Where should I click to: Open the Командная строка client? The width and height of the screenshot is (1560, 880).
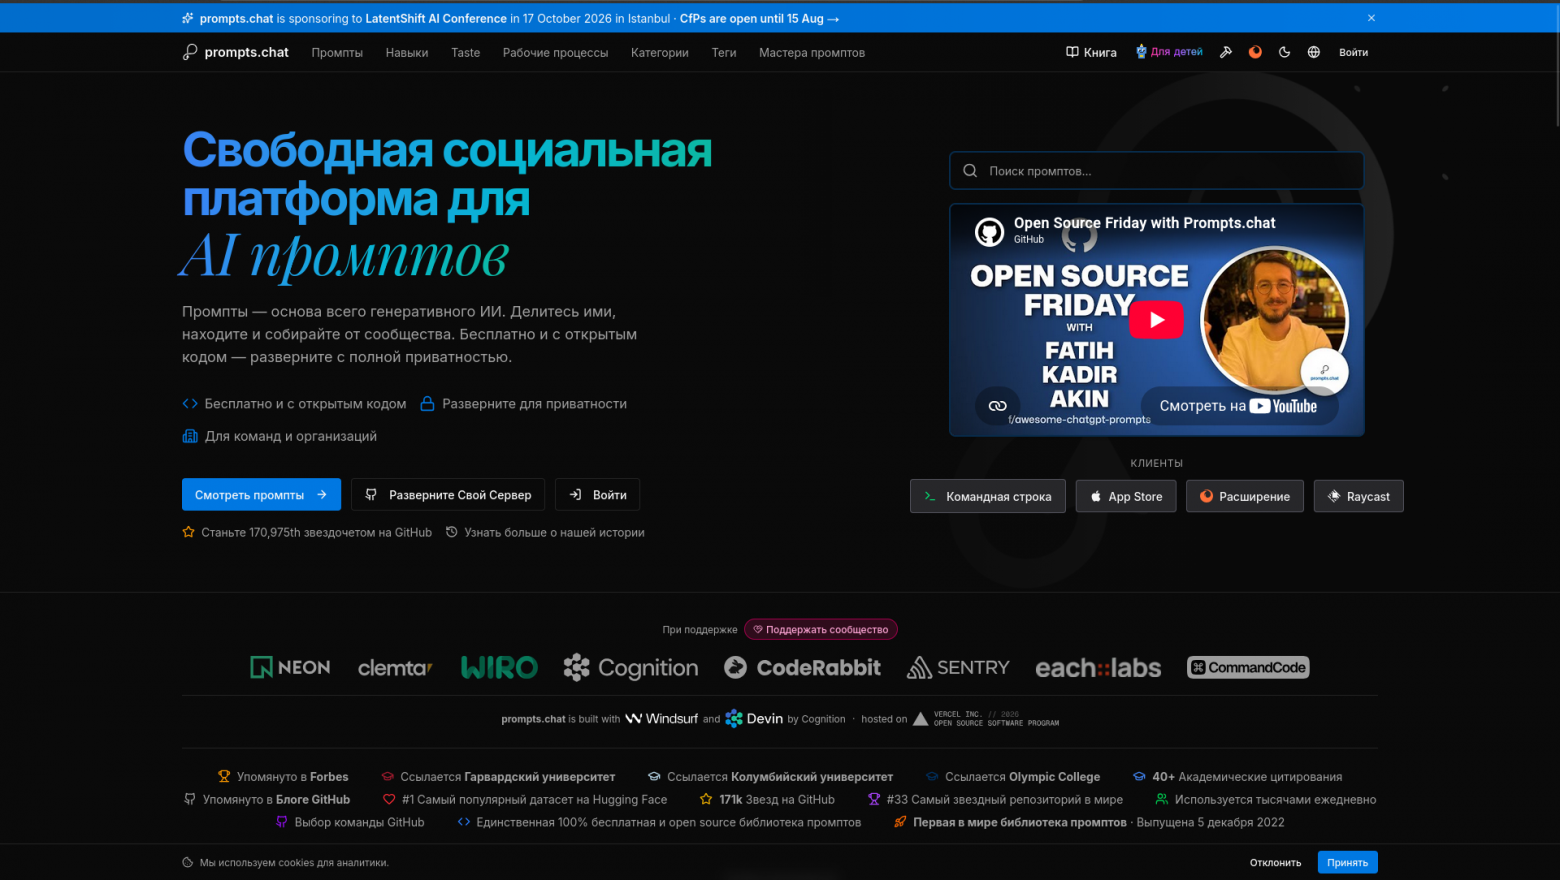click(x=988, y=496)
